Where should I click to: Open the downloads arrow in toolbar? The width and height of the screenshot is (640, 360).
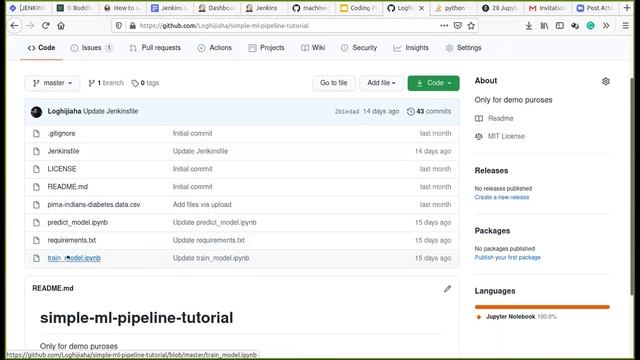click(x=529, y=26)
